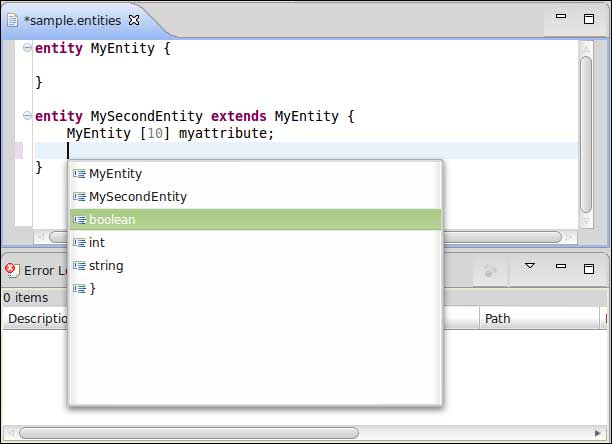Minimize the Error Log panel
This screenshot has height=444, width=612.
[x=562, y=268]
